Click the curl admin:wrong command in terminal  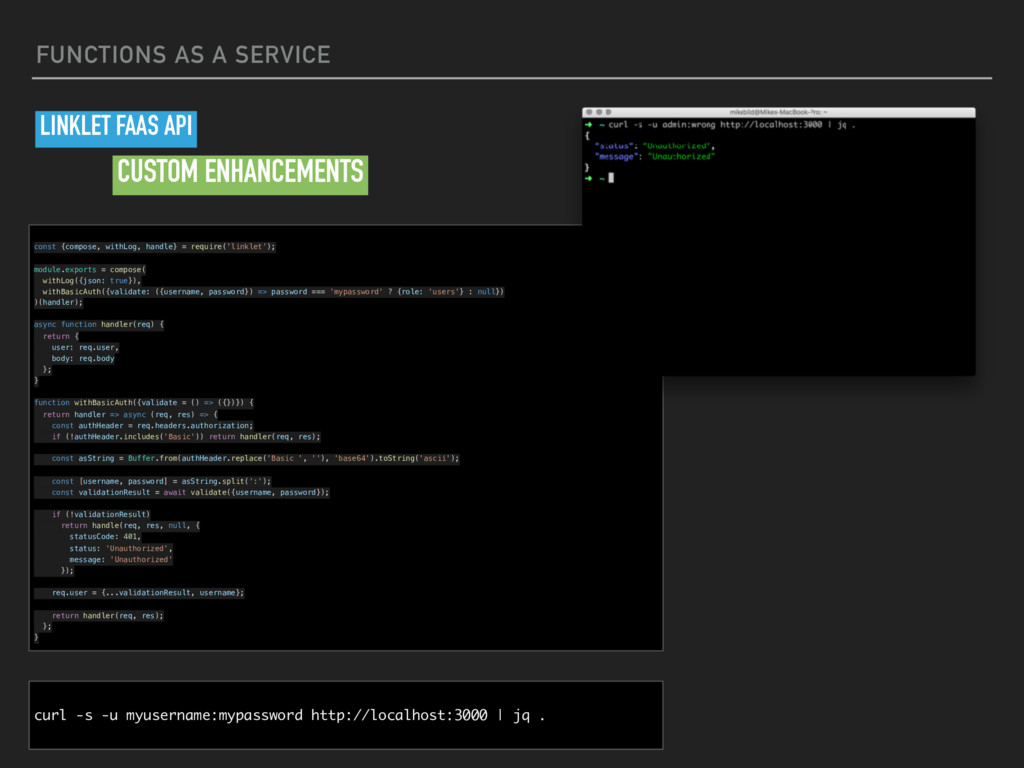731,125
